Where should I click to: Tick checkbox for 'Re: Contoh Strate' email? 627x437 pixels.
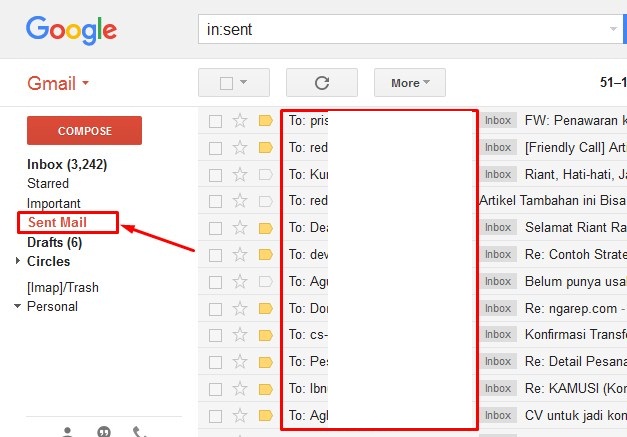[x=216, y=255]
